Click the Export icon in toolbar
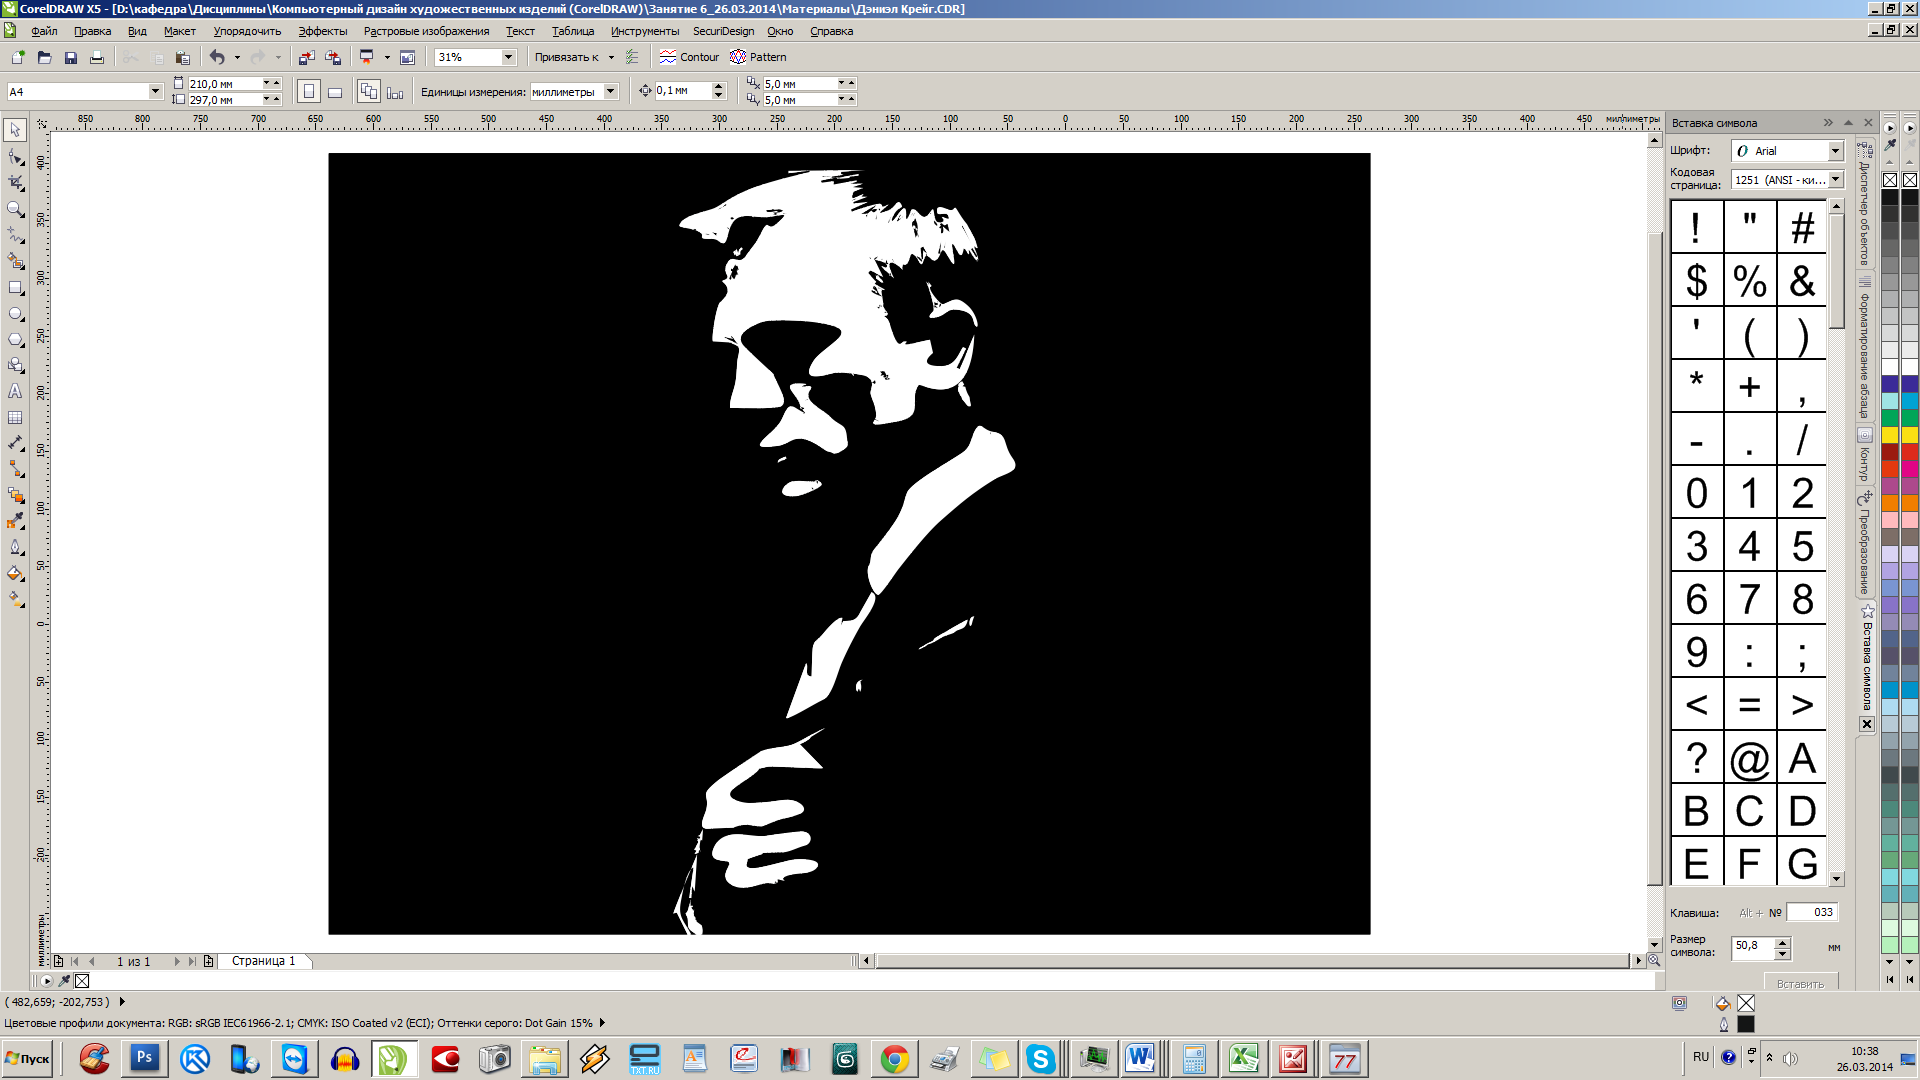The height and width of the screenshot is (1080, 1920). 332,57
